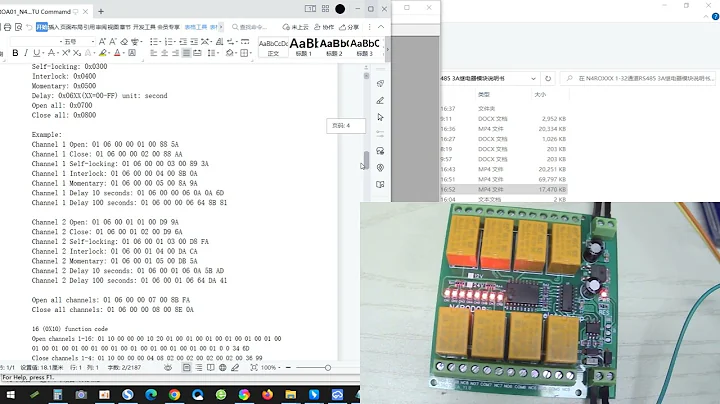This screenshot has height=404, width=720.
Task: Switch to web layout view
Action: point(223,367)
